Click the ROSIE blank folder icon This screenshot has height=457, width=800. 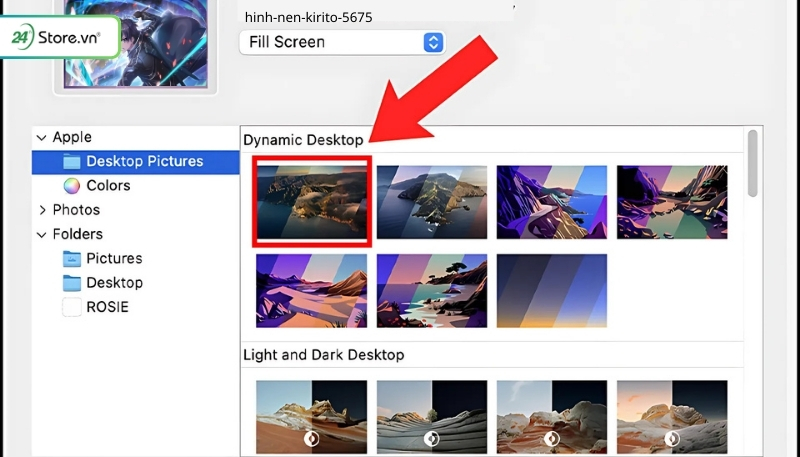(x=71, y=307)
